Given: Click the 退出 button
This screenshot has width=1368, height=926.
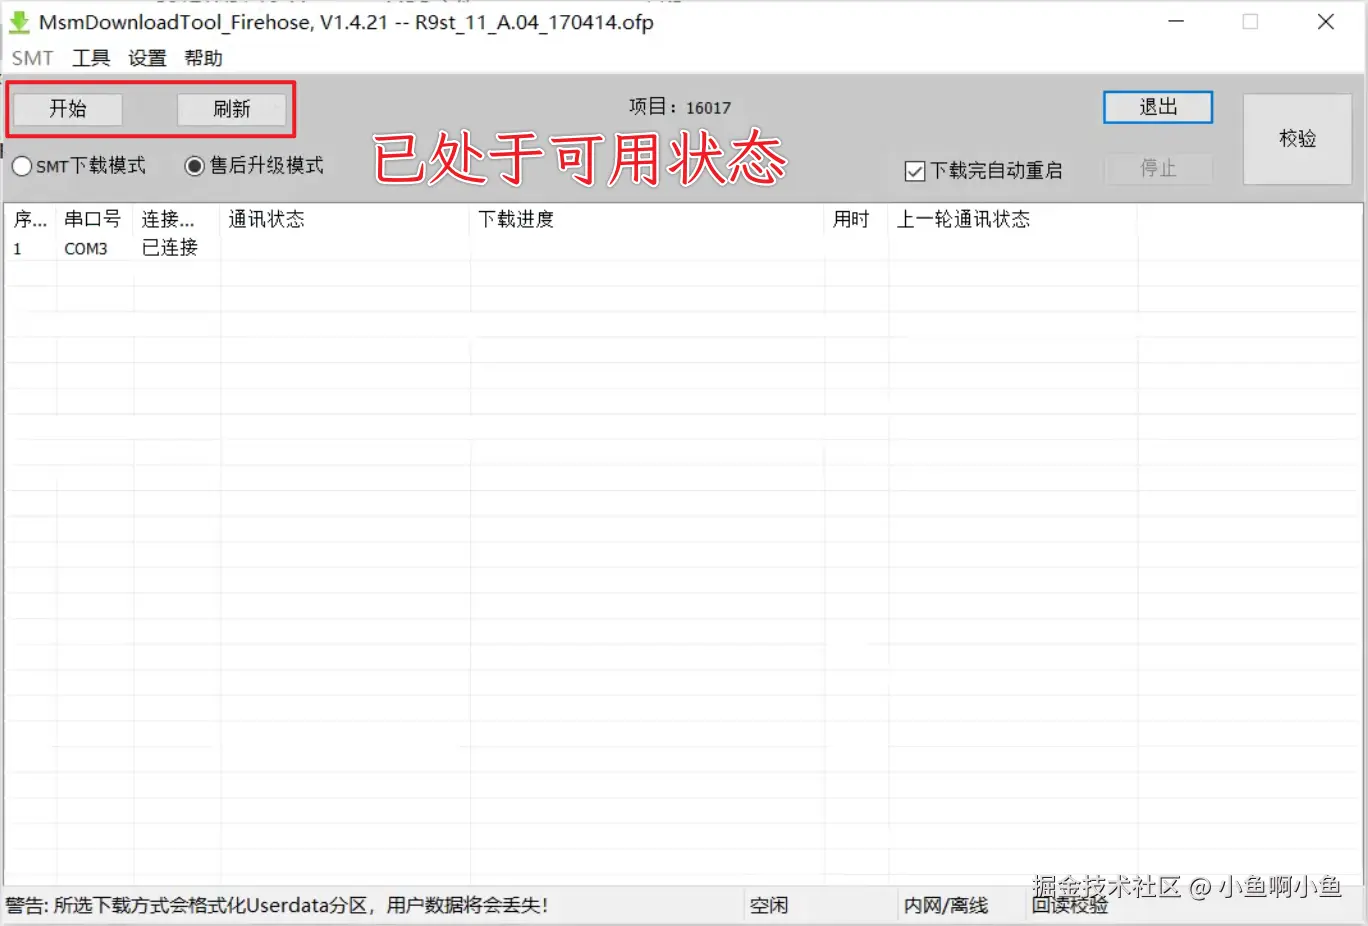Looking at the screenshot, I should tap(1158, 107).
